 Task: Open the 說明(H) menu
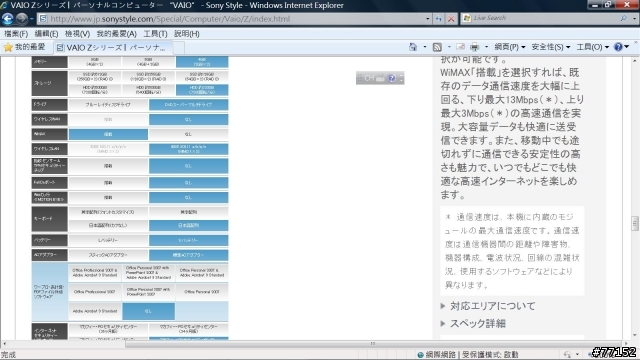click(187, 34)
